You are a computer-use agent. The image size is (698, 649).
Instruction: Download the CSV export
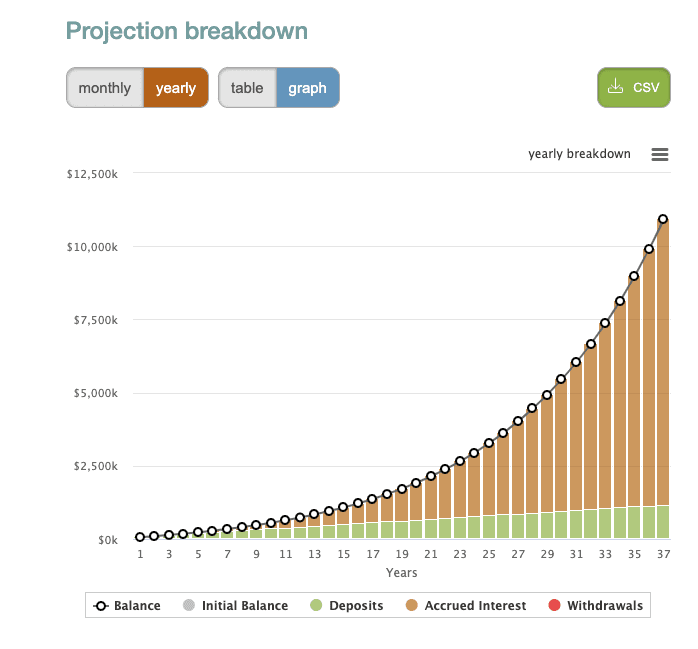pos(633,88)
